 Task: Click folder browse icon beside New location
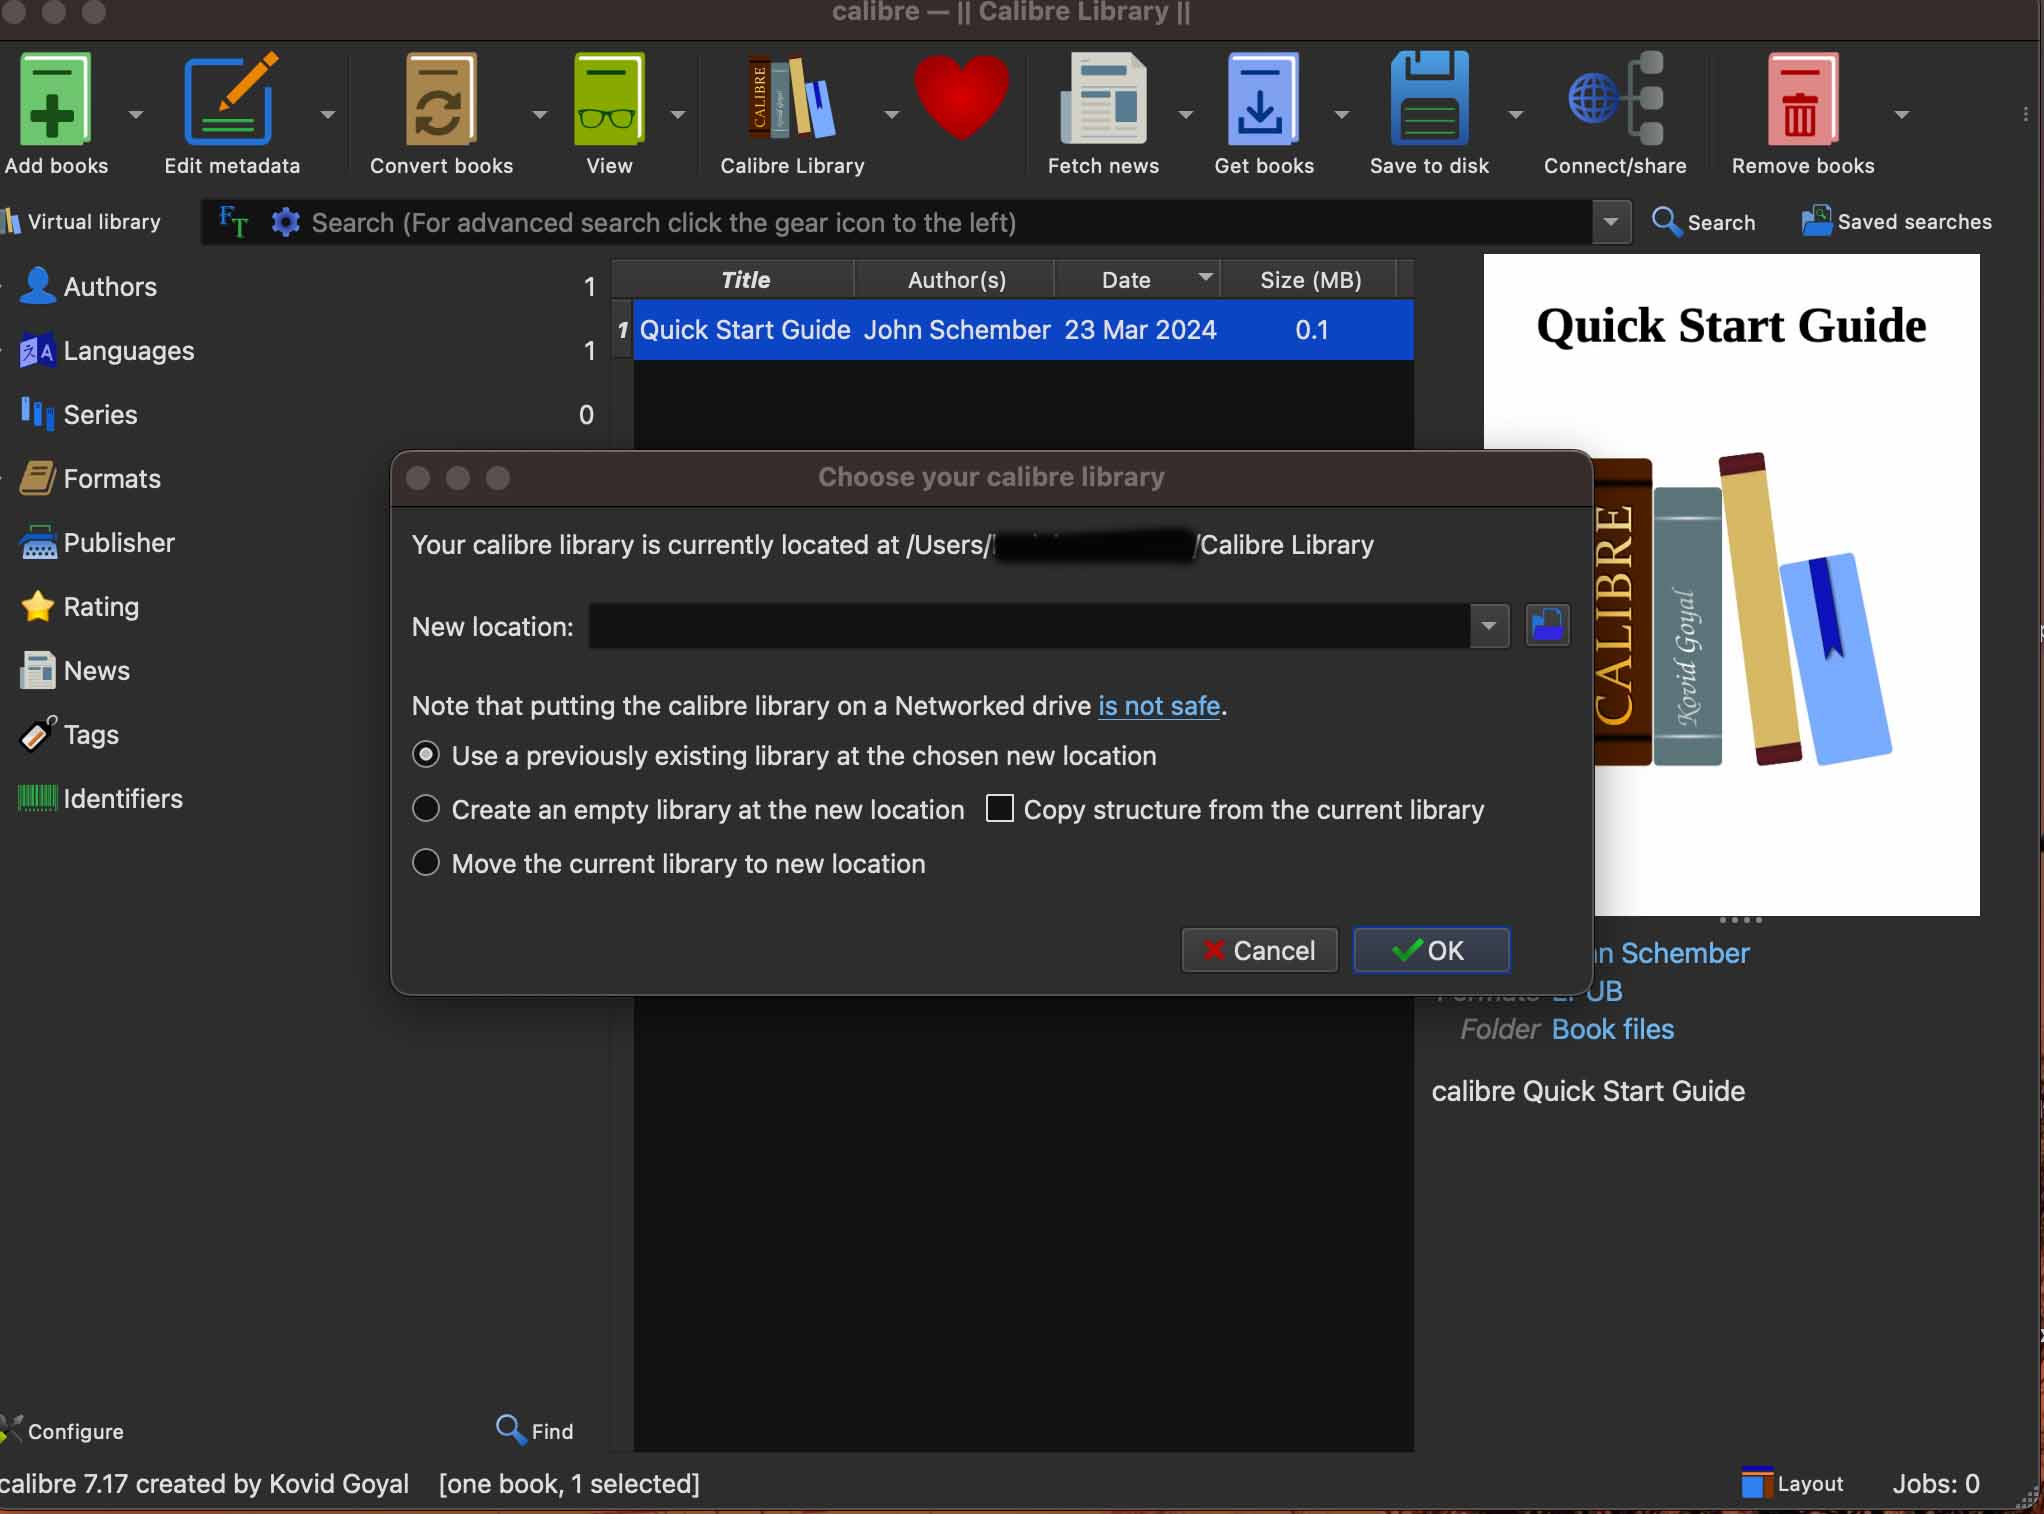coord(1547,626)
